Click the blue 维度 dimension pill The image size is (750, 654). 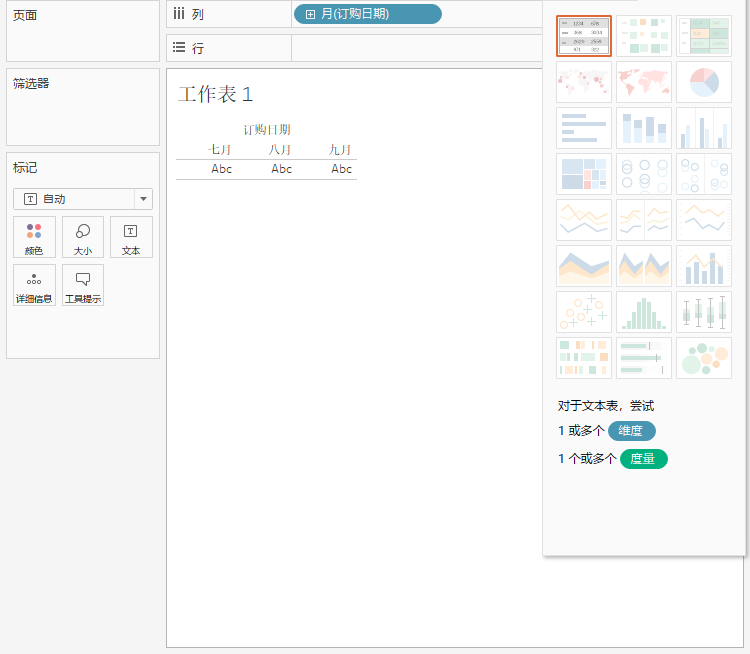pyautogui.click(x=631, y=431)
